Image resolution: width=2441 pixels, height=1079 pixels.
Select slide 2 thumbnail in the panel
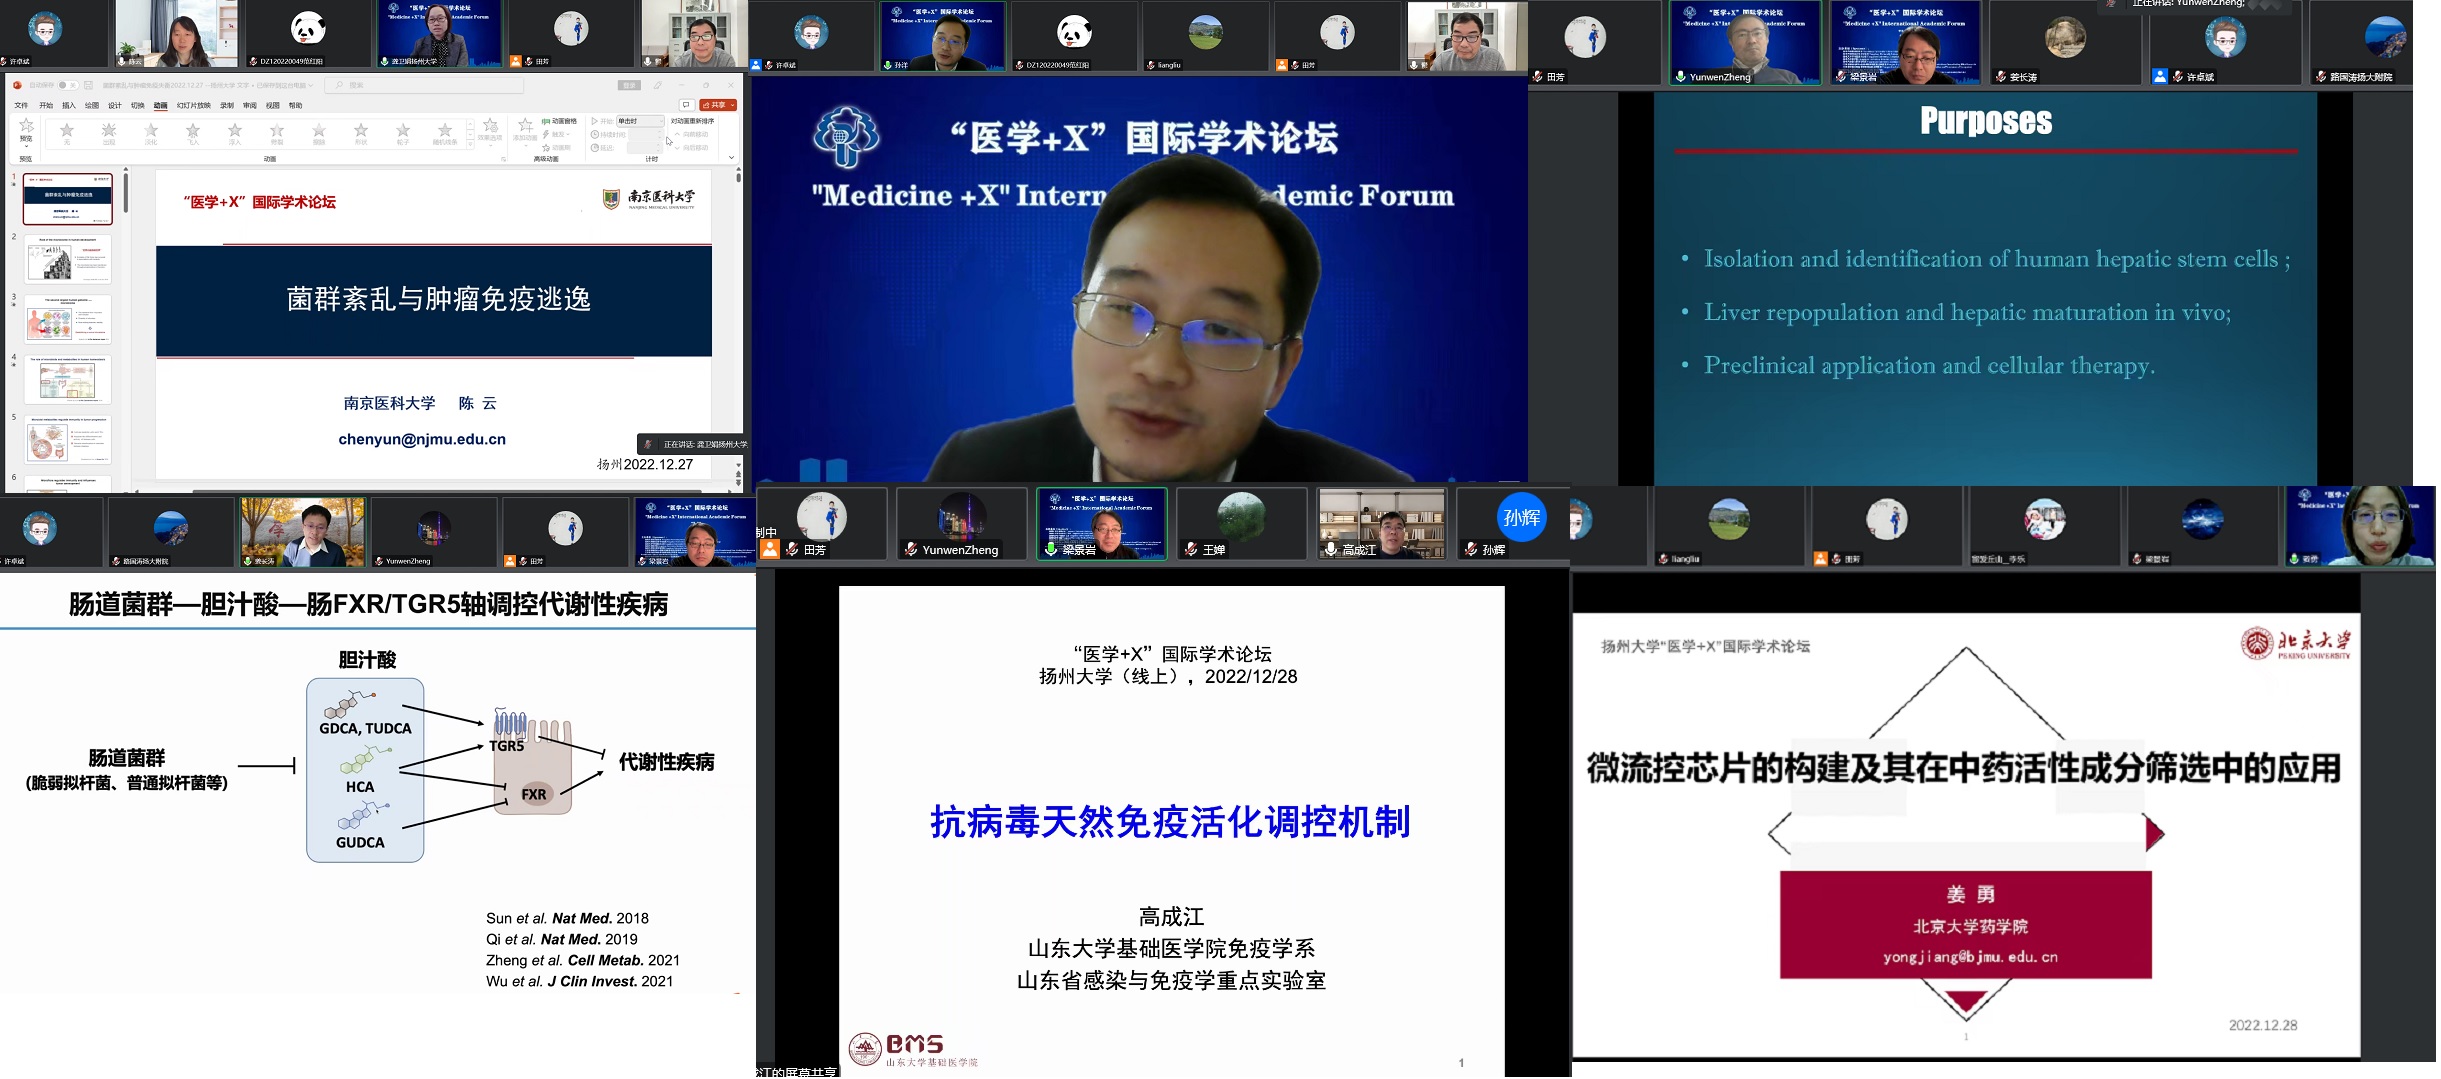tap(68, 259)
